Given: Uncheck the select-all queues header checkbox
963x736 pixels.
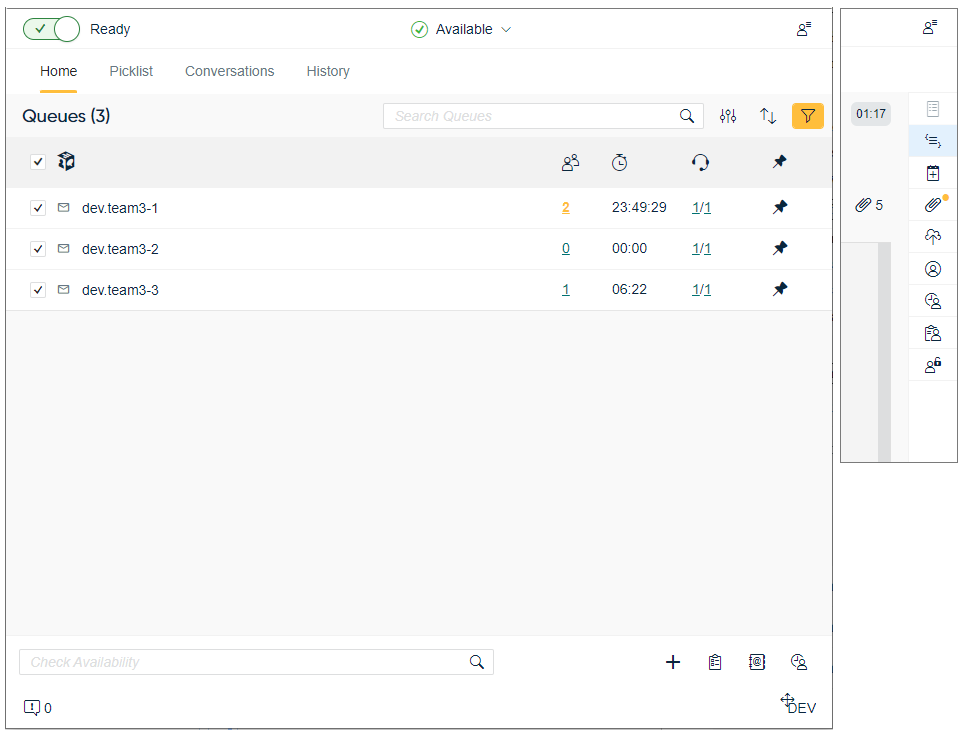Looking at the screenshot, I should tap(38, 162).
